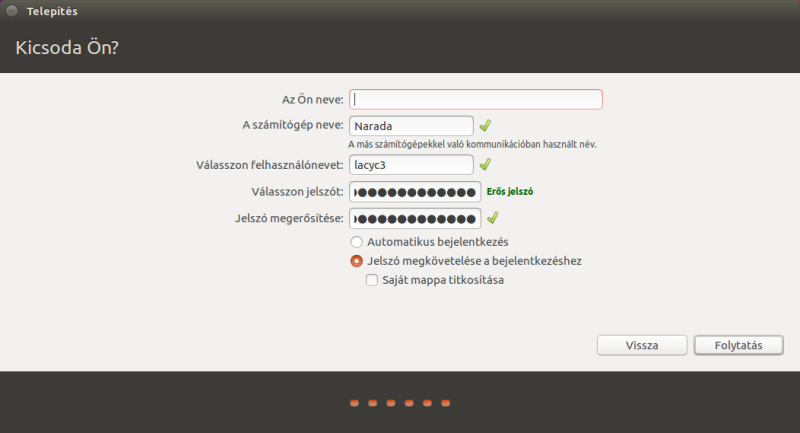The width and height of the screenshot is (800, 433).
Task: Click the last orange progress dot
Action: tap(445, 403)
